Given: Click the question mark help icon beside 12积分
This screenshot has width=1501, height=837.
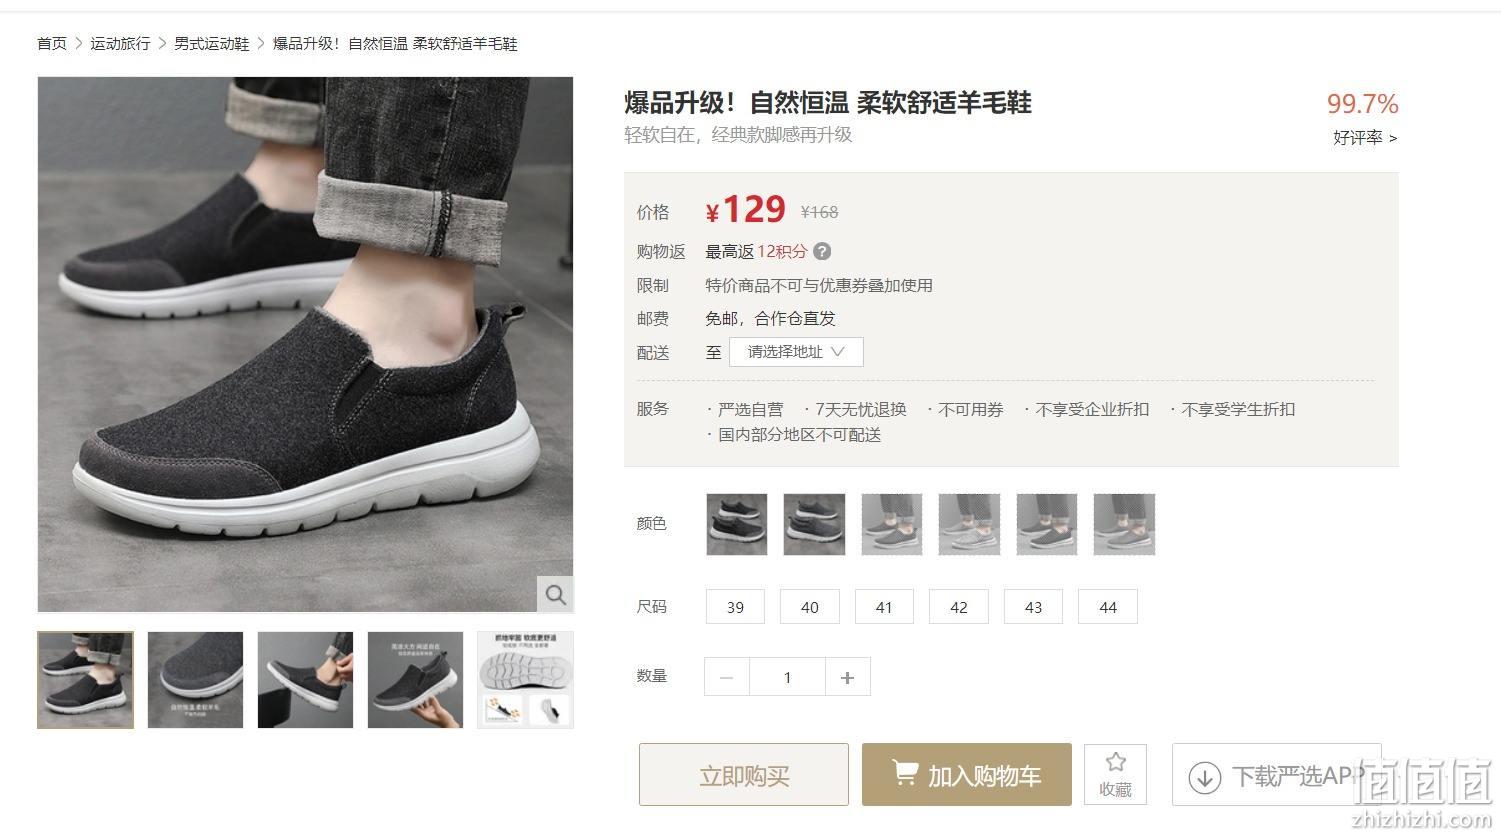Looking at the screenshot, I should click(822, 251).
